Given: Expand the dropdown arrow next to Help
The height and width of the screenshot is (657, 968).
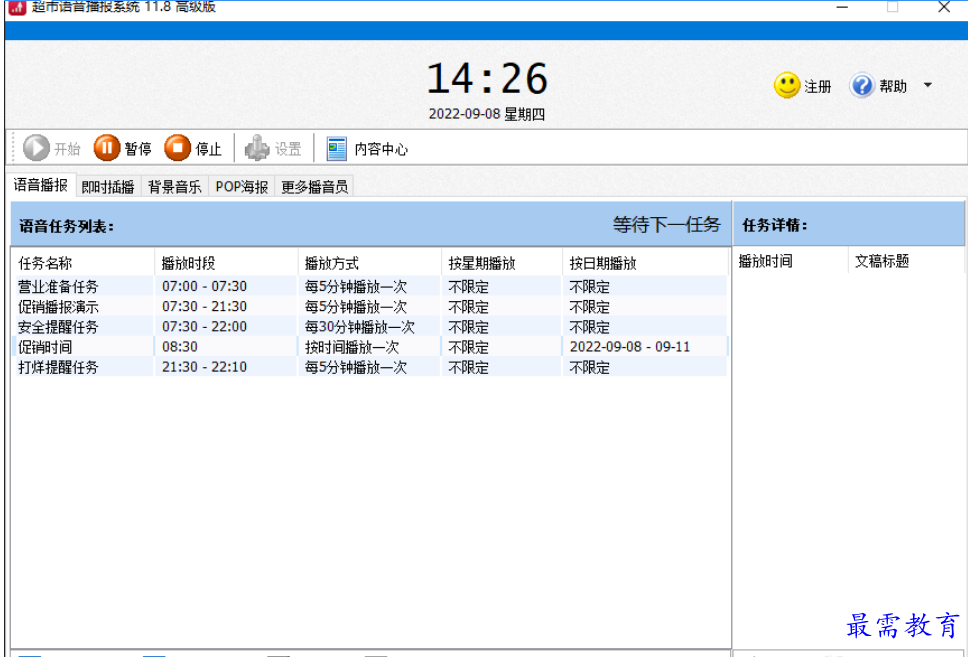Looking at the screenshot, I should [x=927, y=86].
